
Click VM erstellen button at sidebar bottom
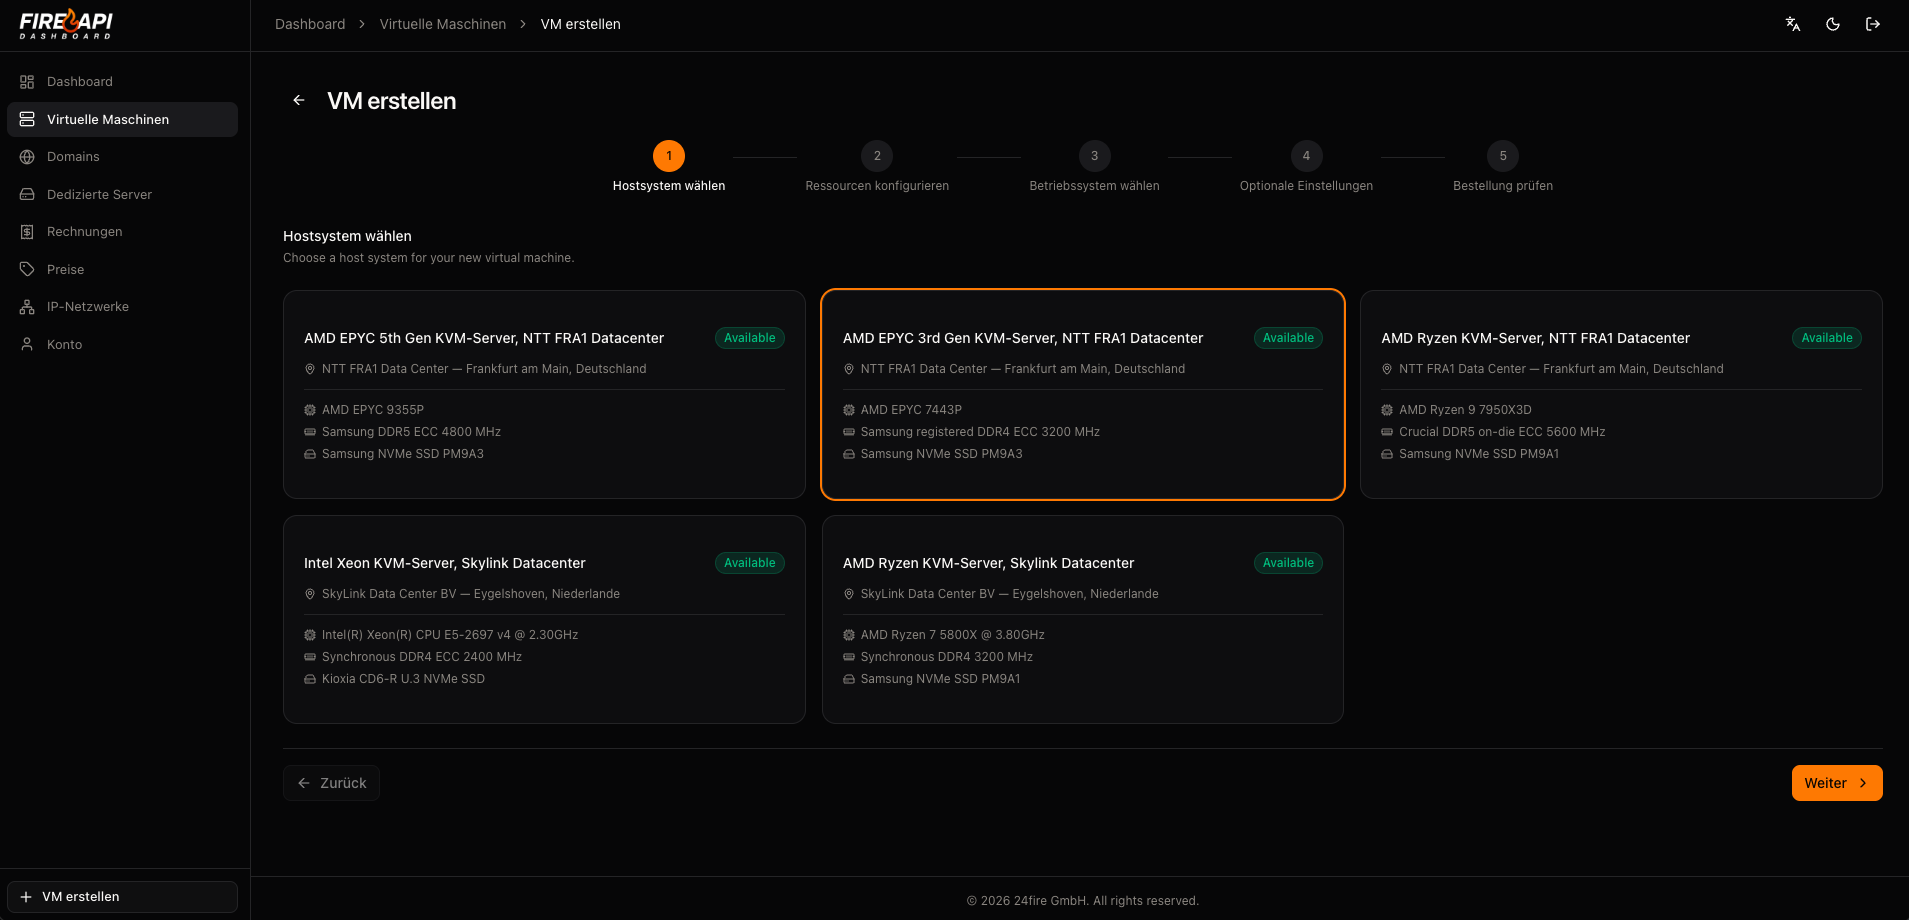tap(122, 897)
